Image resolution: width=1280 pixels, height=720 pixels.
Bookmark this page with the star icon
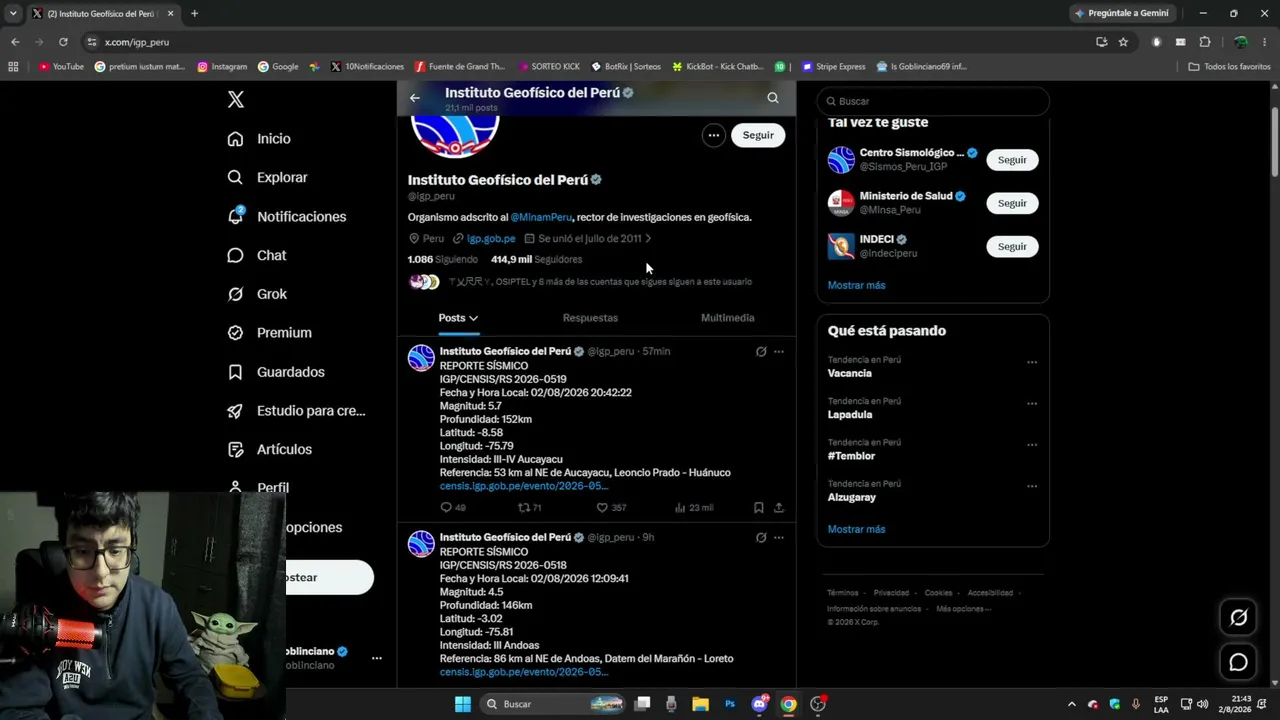1123,42
